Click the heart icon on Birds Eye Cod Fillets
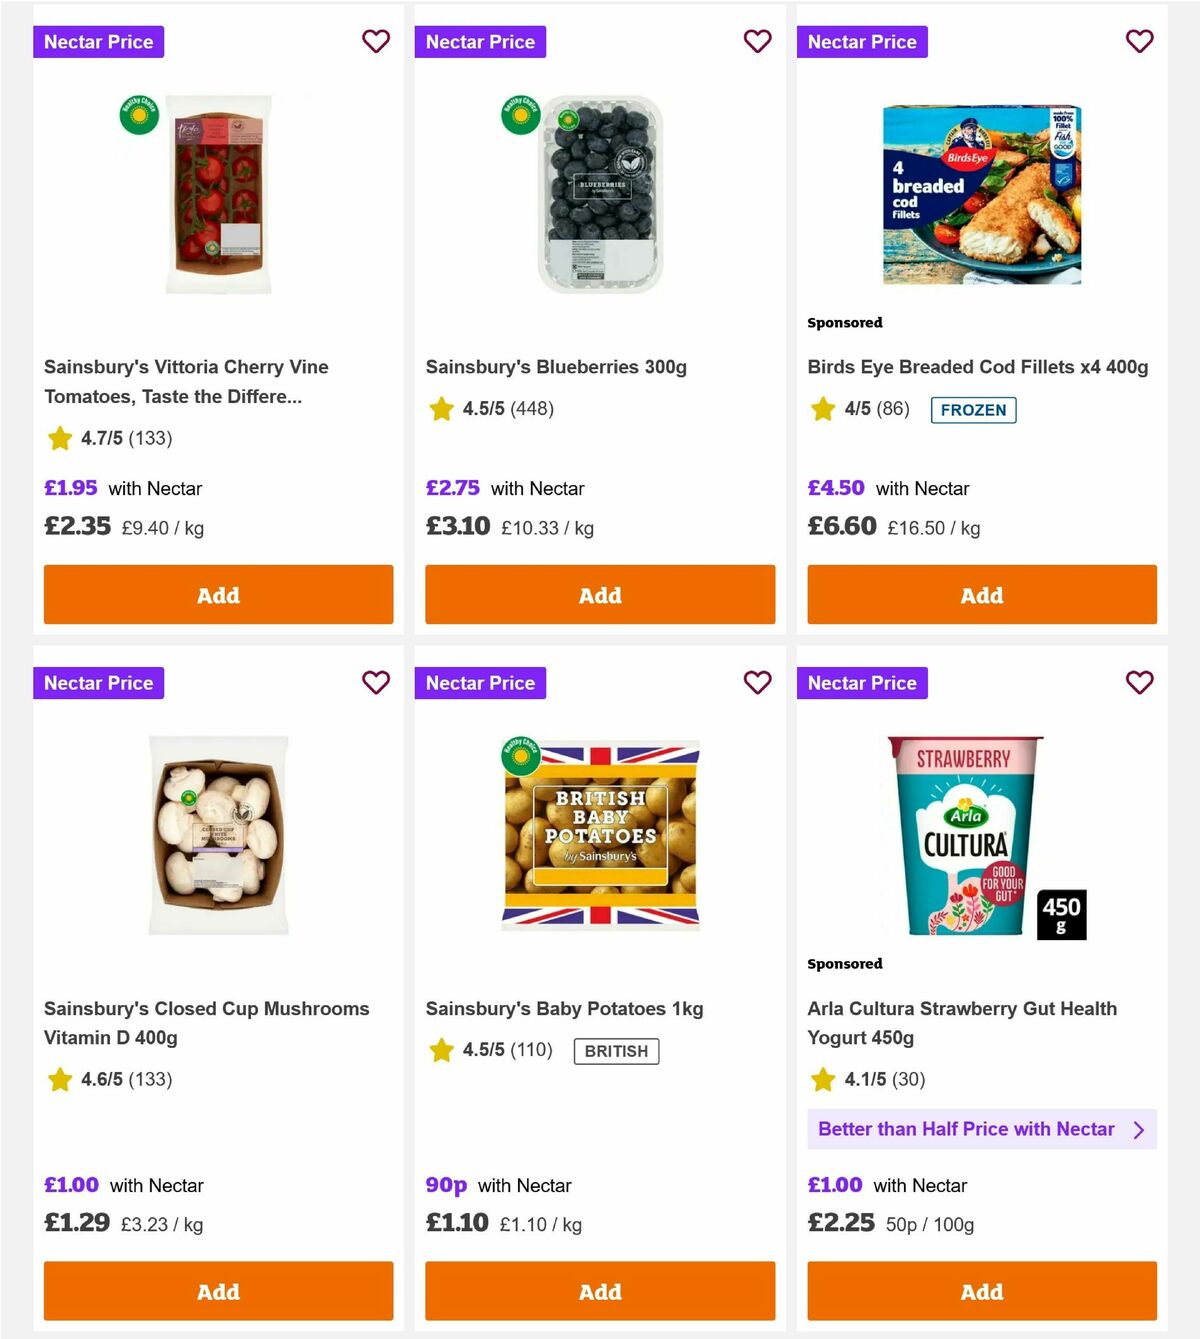1200x1339 pixels. pos(1139,41)
